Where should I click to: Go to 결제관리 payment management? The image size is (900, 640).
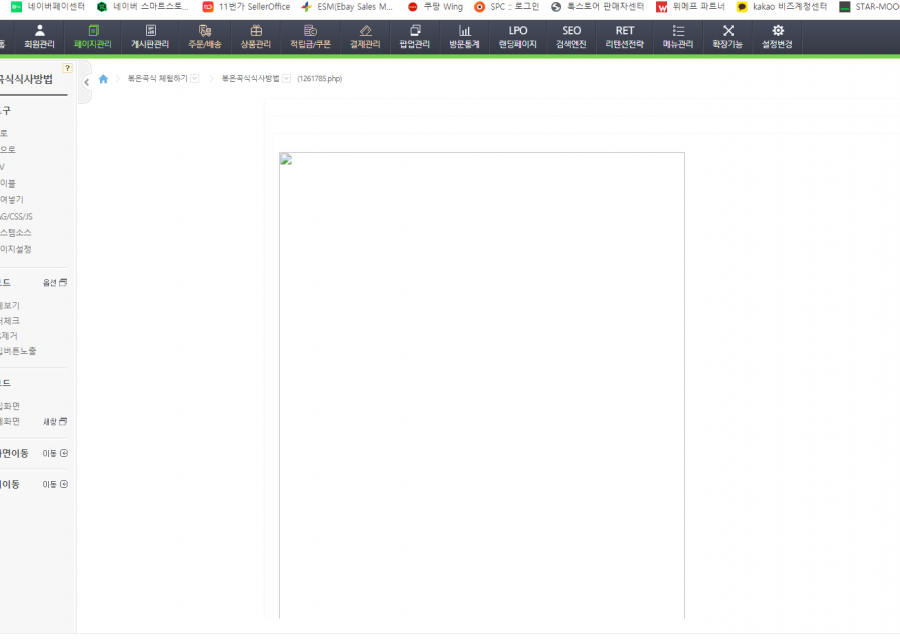(x=365, y=37)
